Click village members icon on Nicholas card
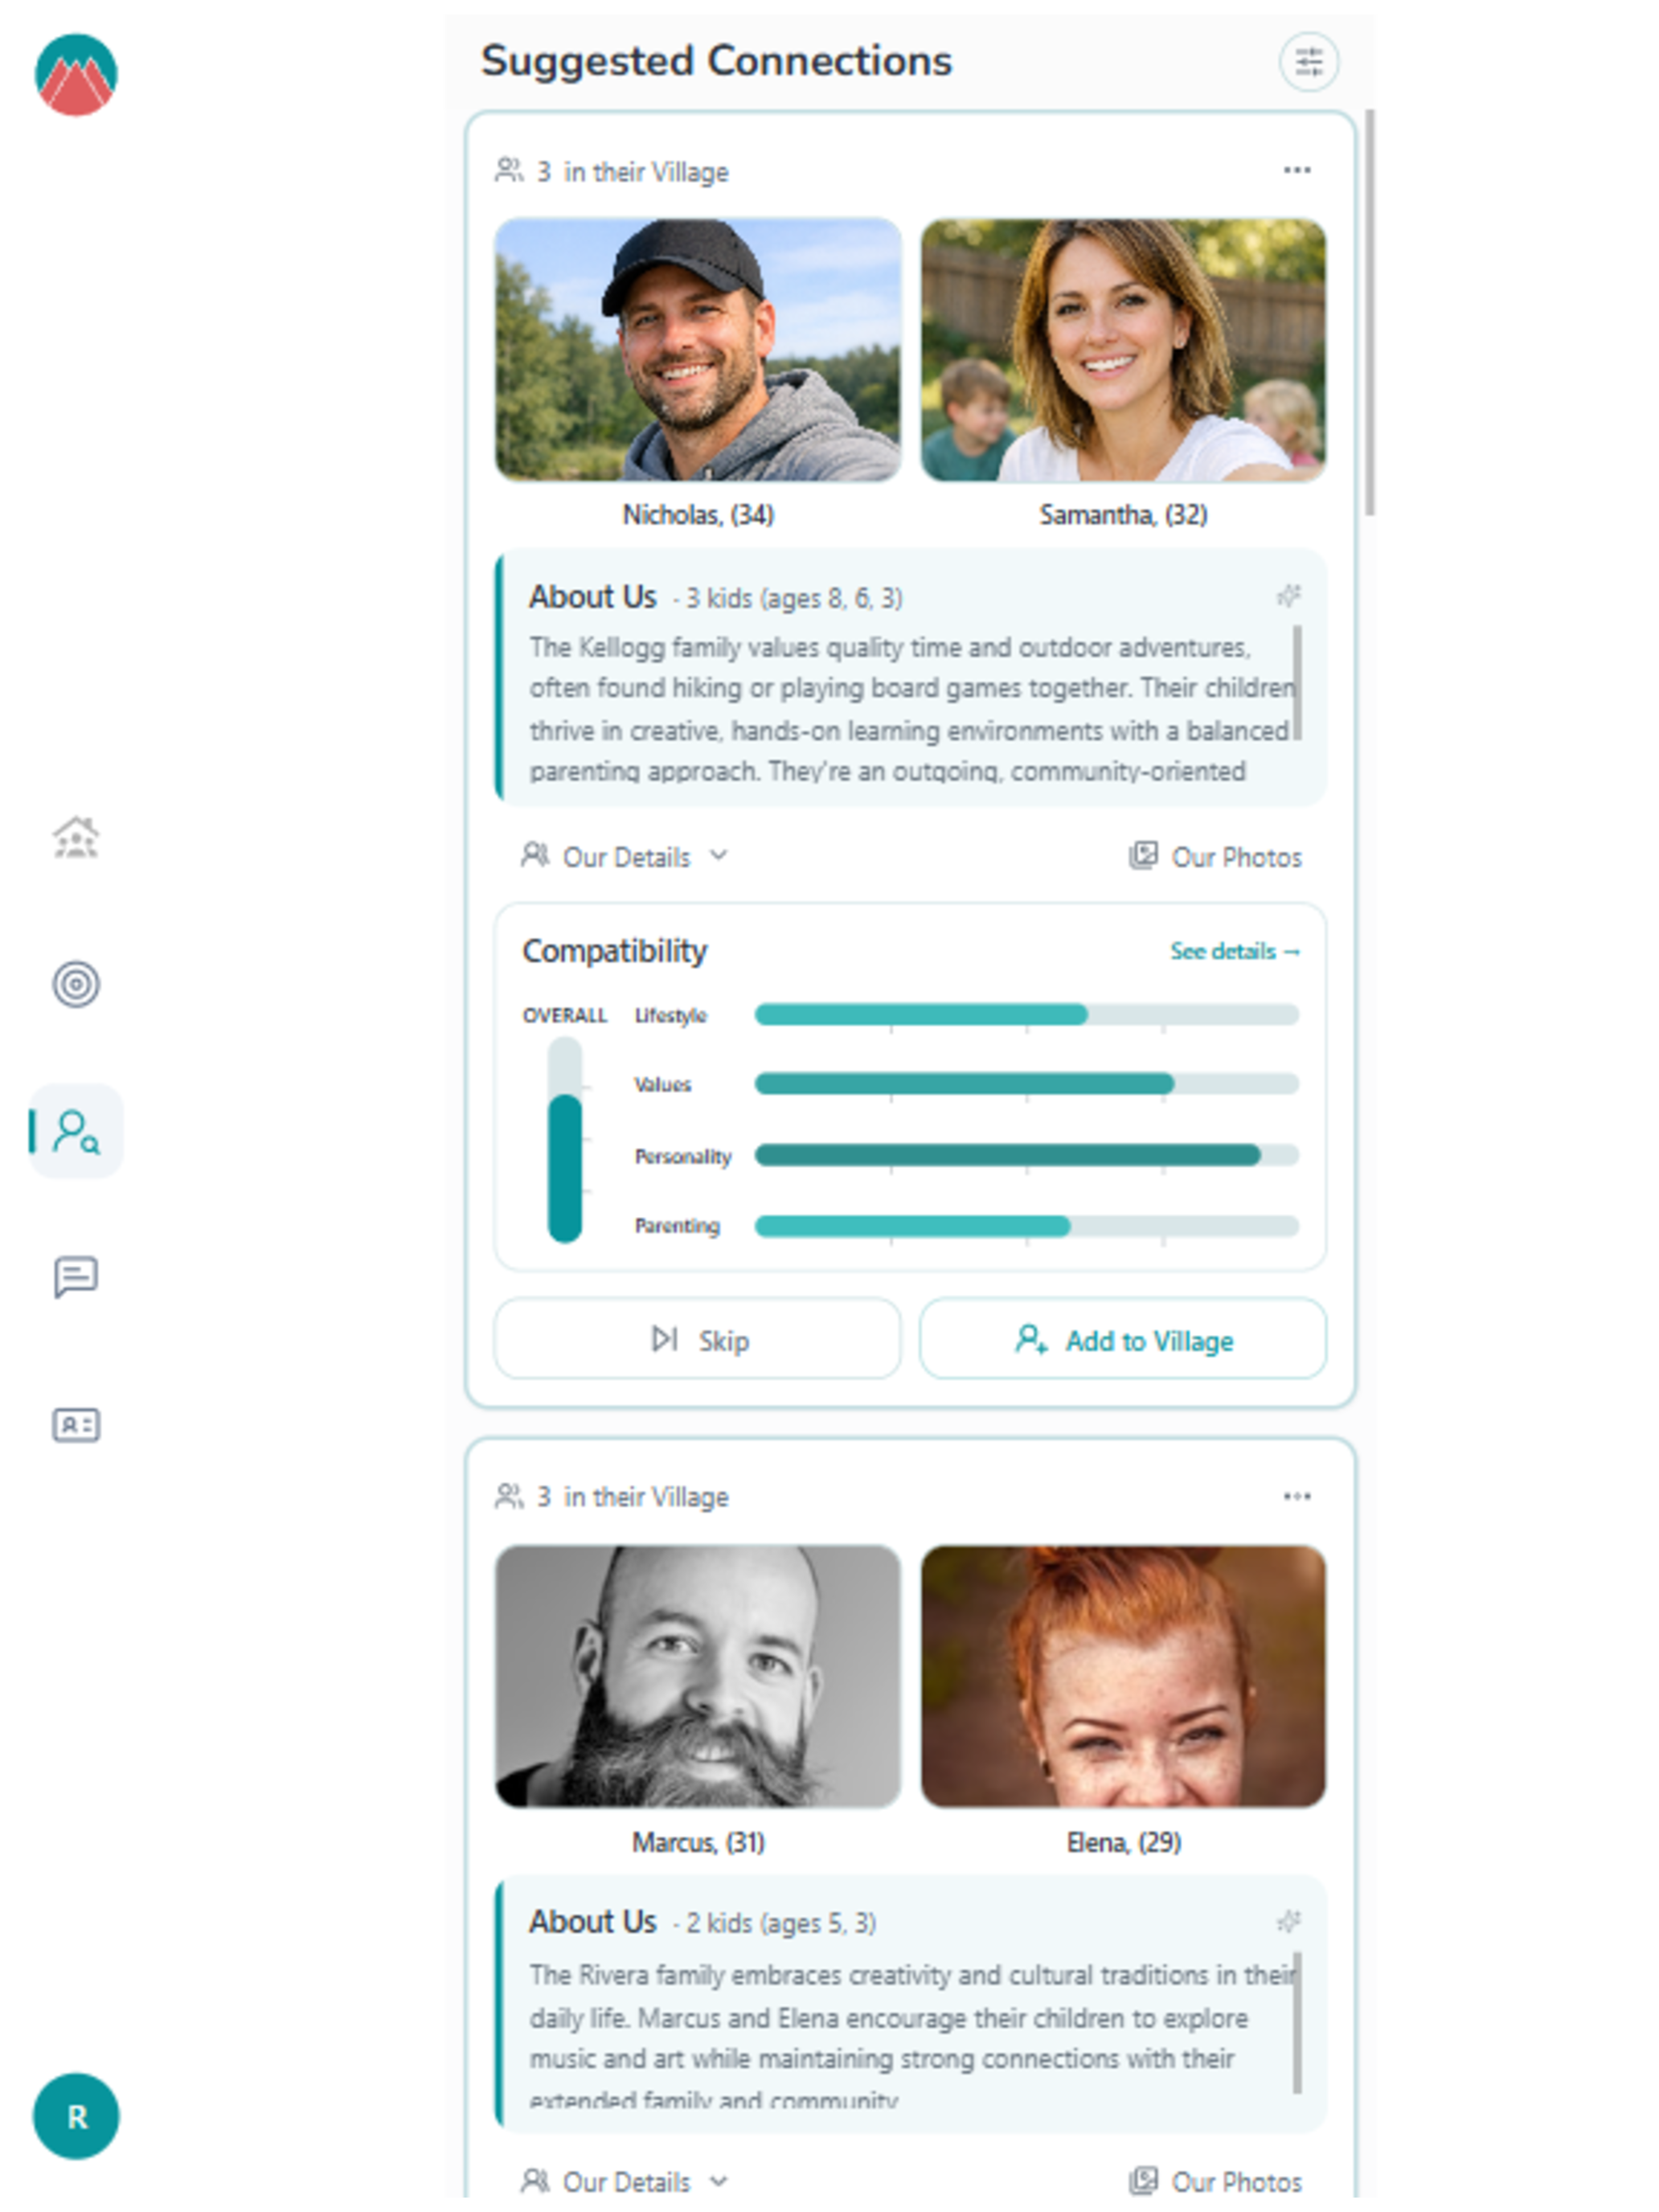The image size is (1659, 2212). [x=509, y=171]
